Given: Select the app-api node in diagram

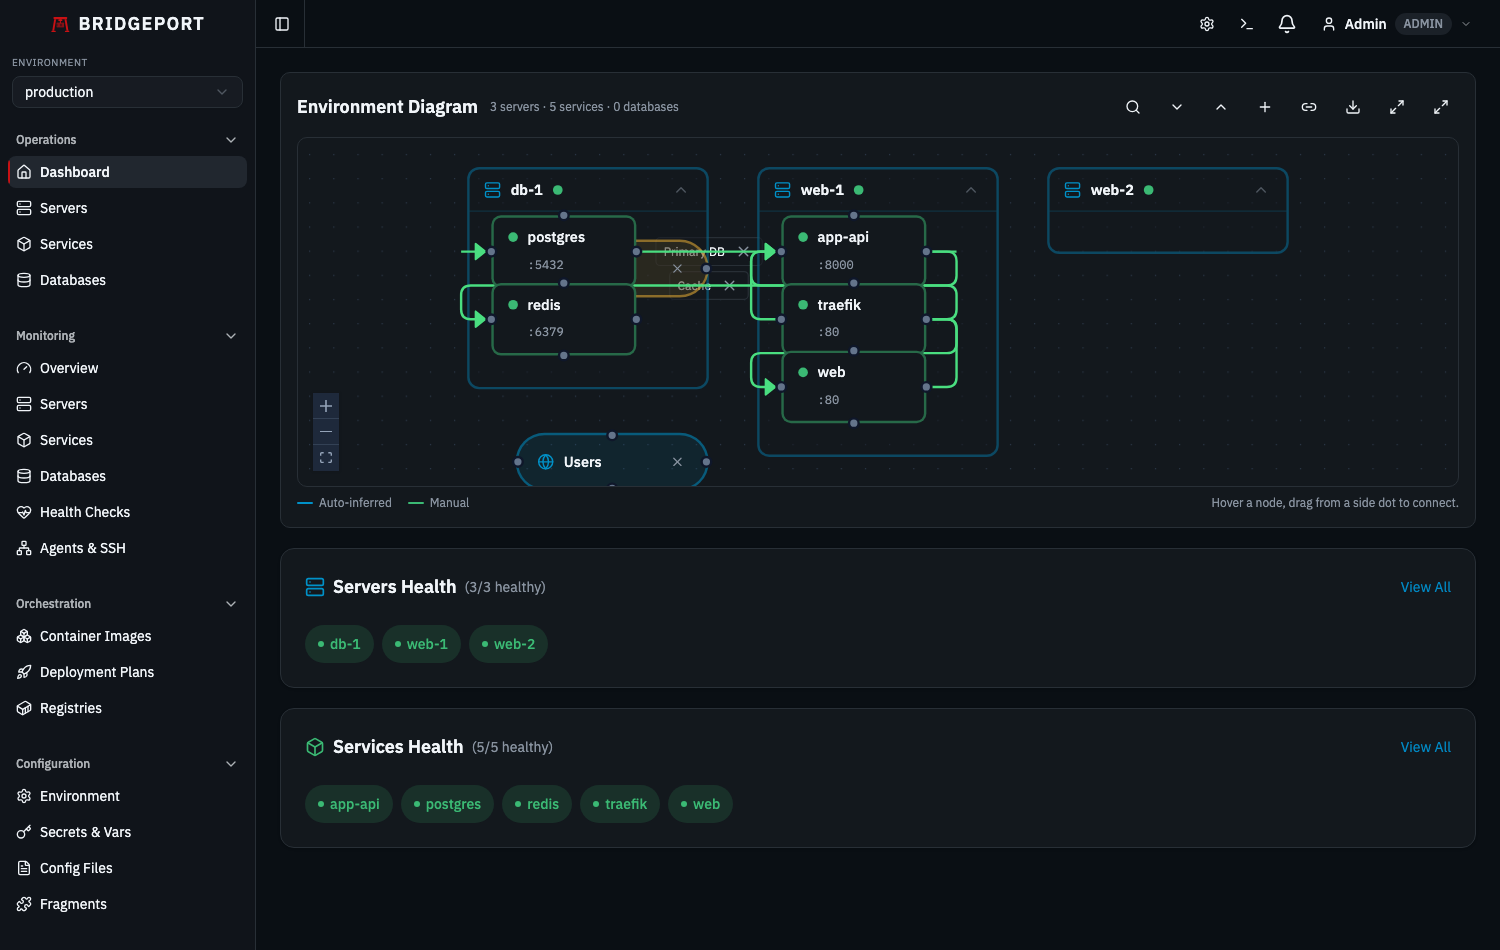Looking at the screenshot, I should (854, 250).
